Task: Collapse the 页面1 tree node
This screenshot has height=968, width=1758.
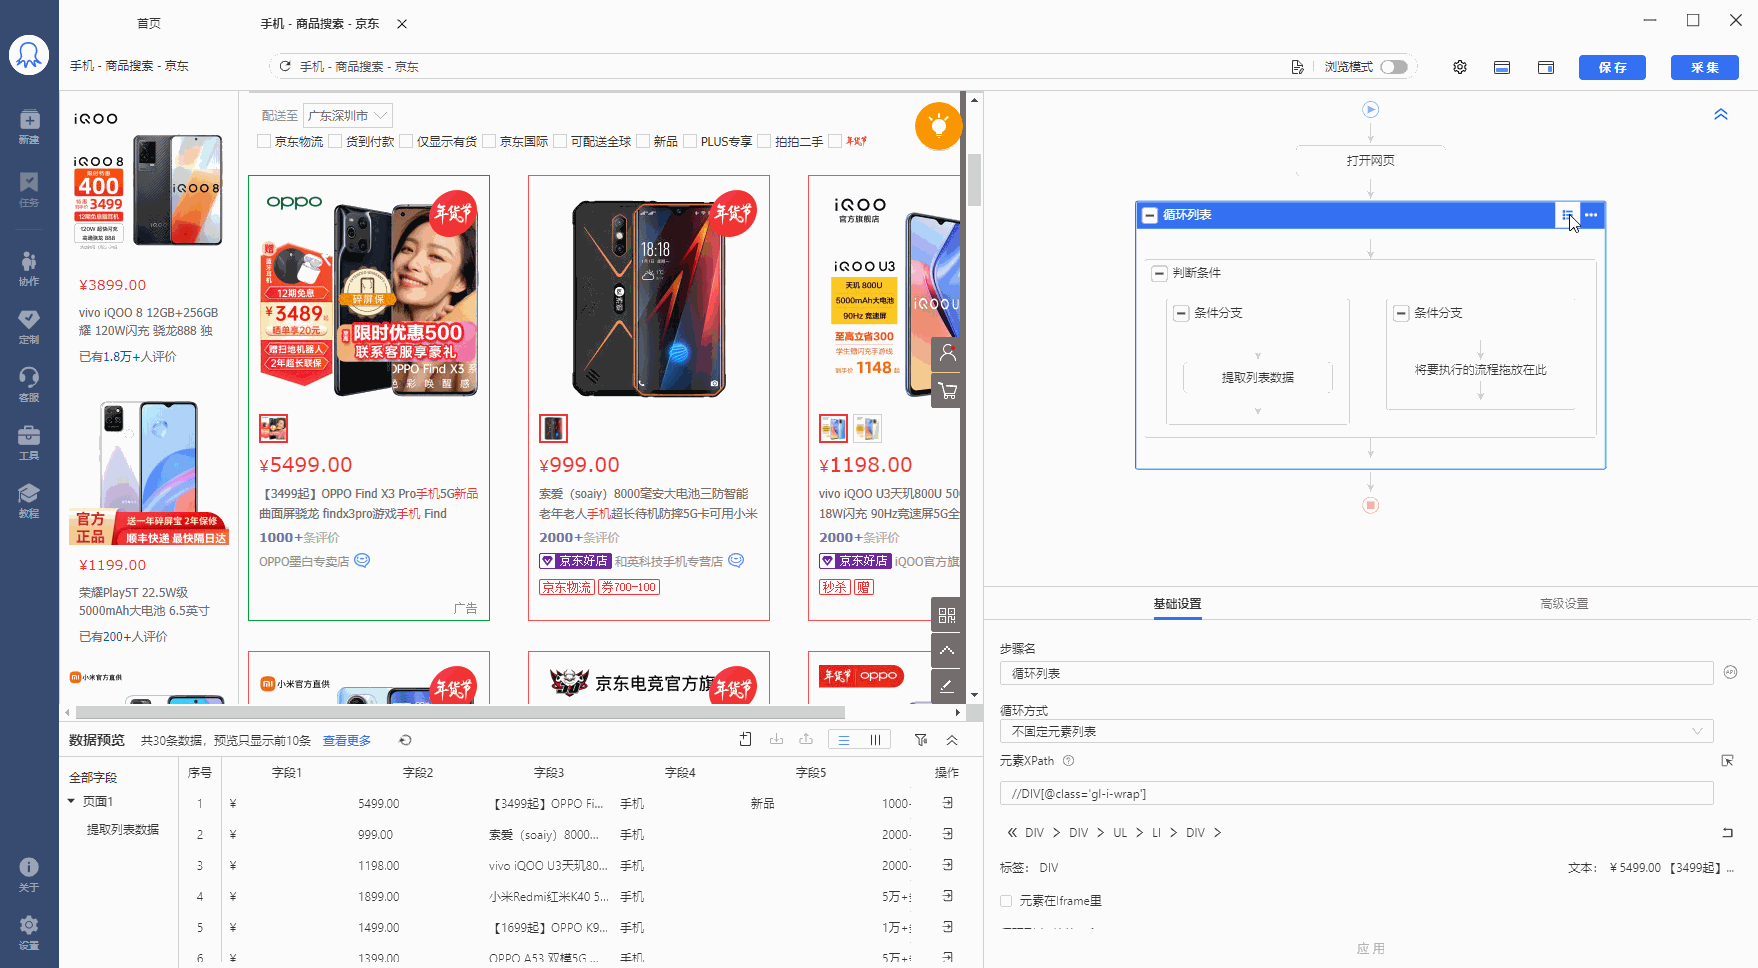Action: click(x=72, y=801)
